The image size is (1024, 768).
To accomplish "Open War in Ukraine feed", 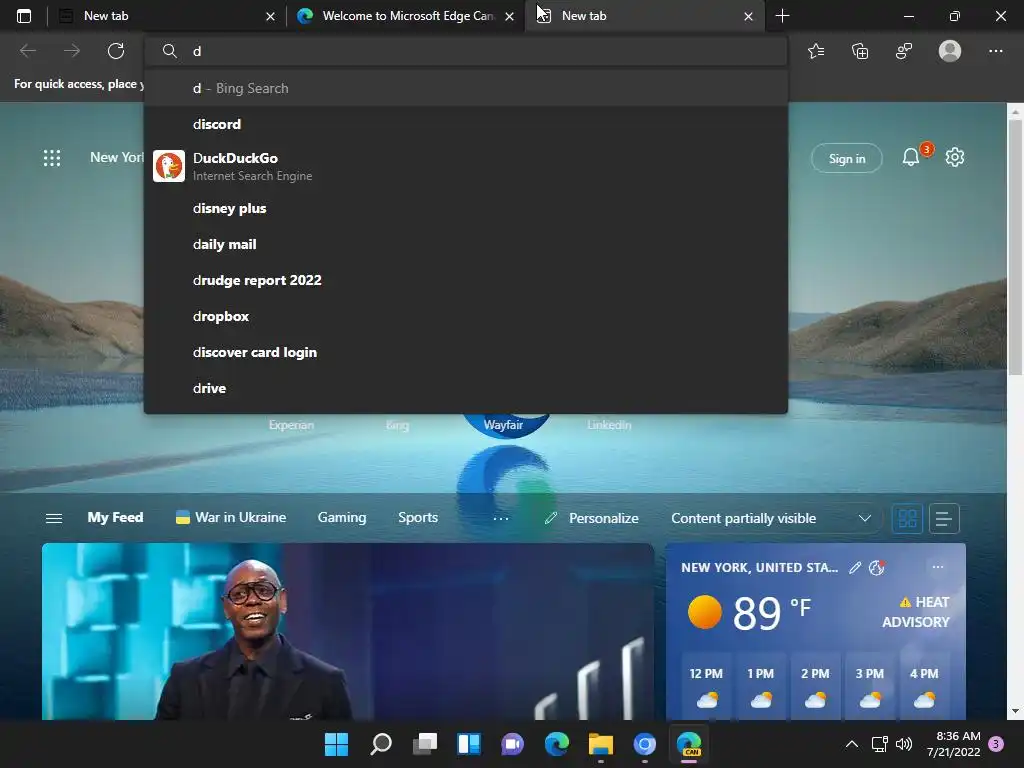I will (x=231, y=517).
